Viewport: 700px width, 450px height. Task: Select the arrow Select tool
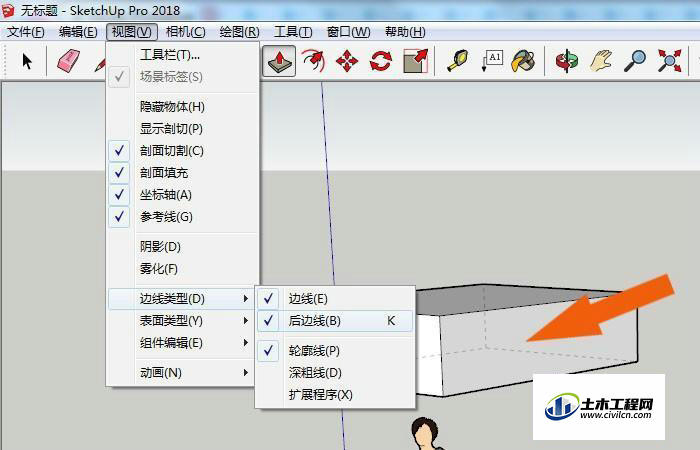coord(28,61)
